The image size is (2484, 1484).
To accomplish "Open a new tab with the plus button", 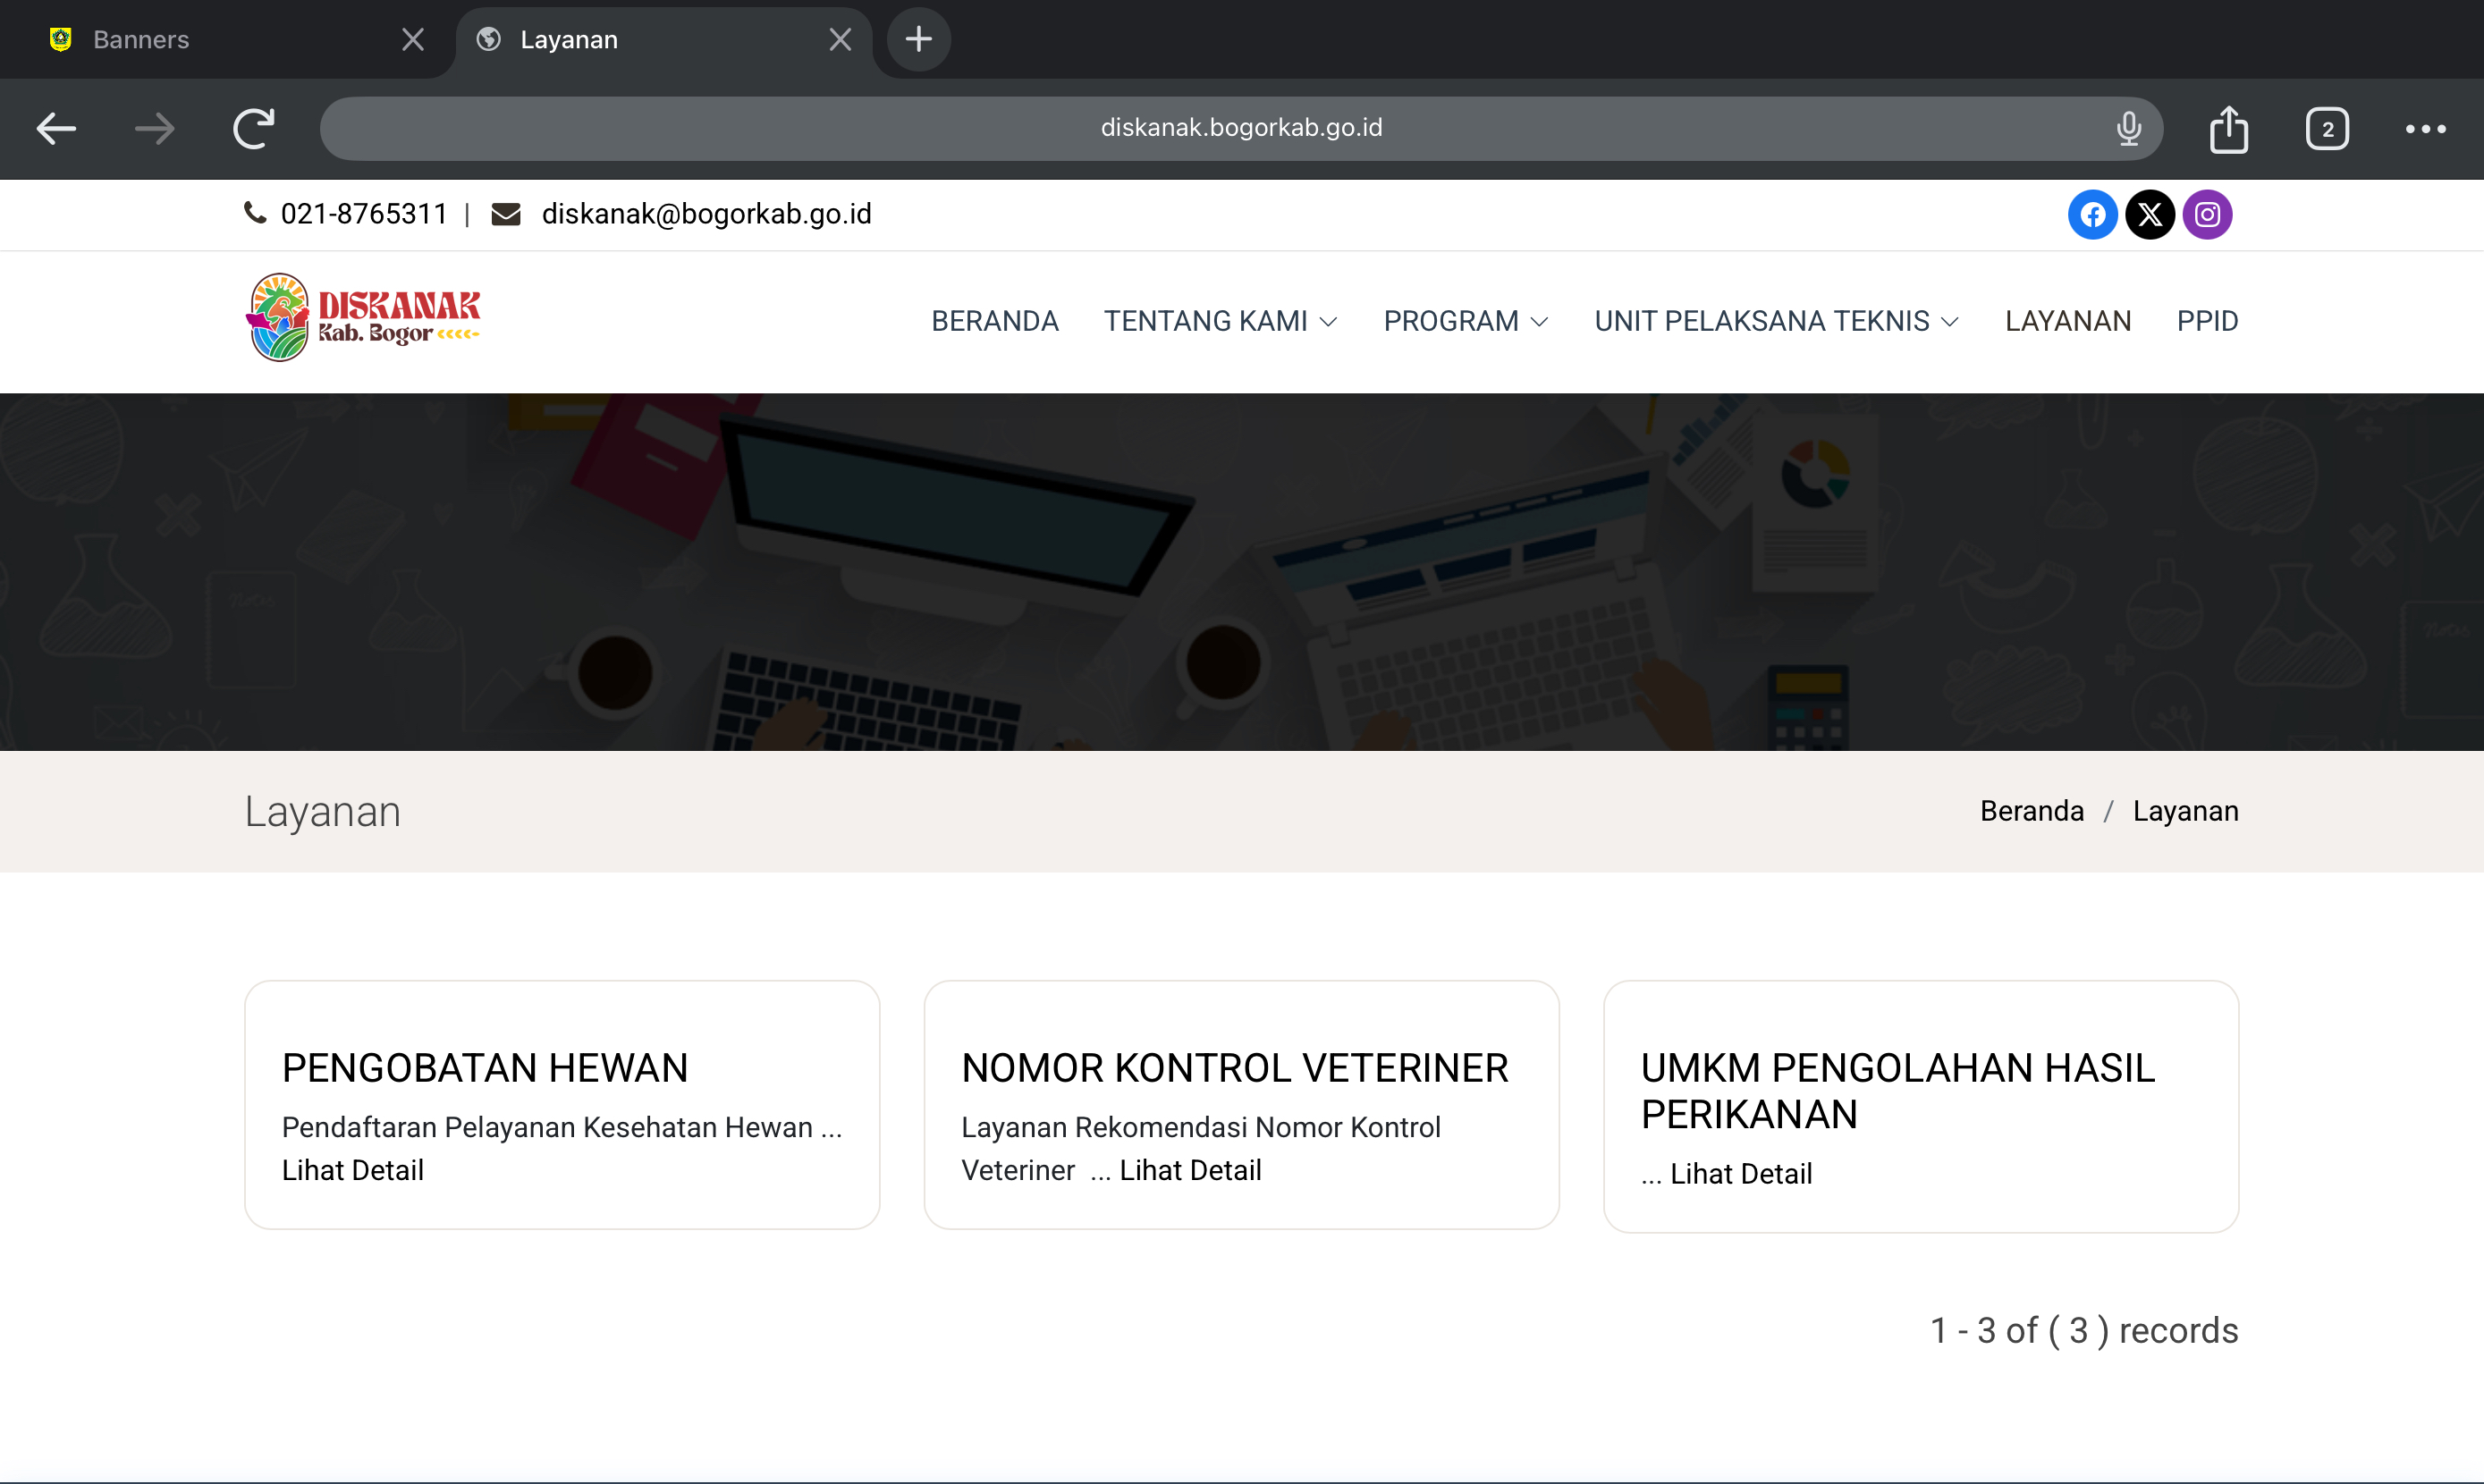I will (918, 39).
